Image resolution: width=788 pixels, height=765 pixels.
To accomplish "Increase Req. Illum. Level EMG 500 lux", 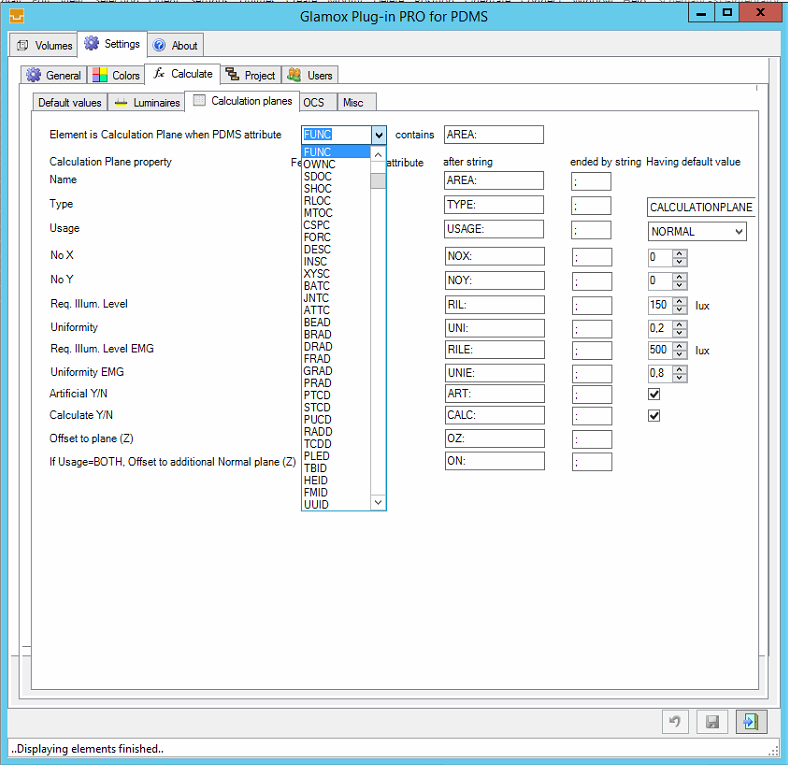I will click(x=679, y=346).
